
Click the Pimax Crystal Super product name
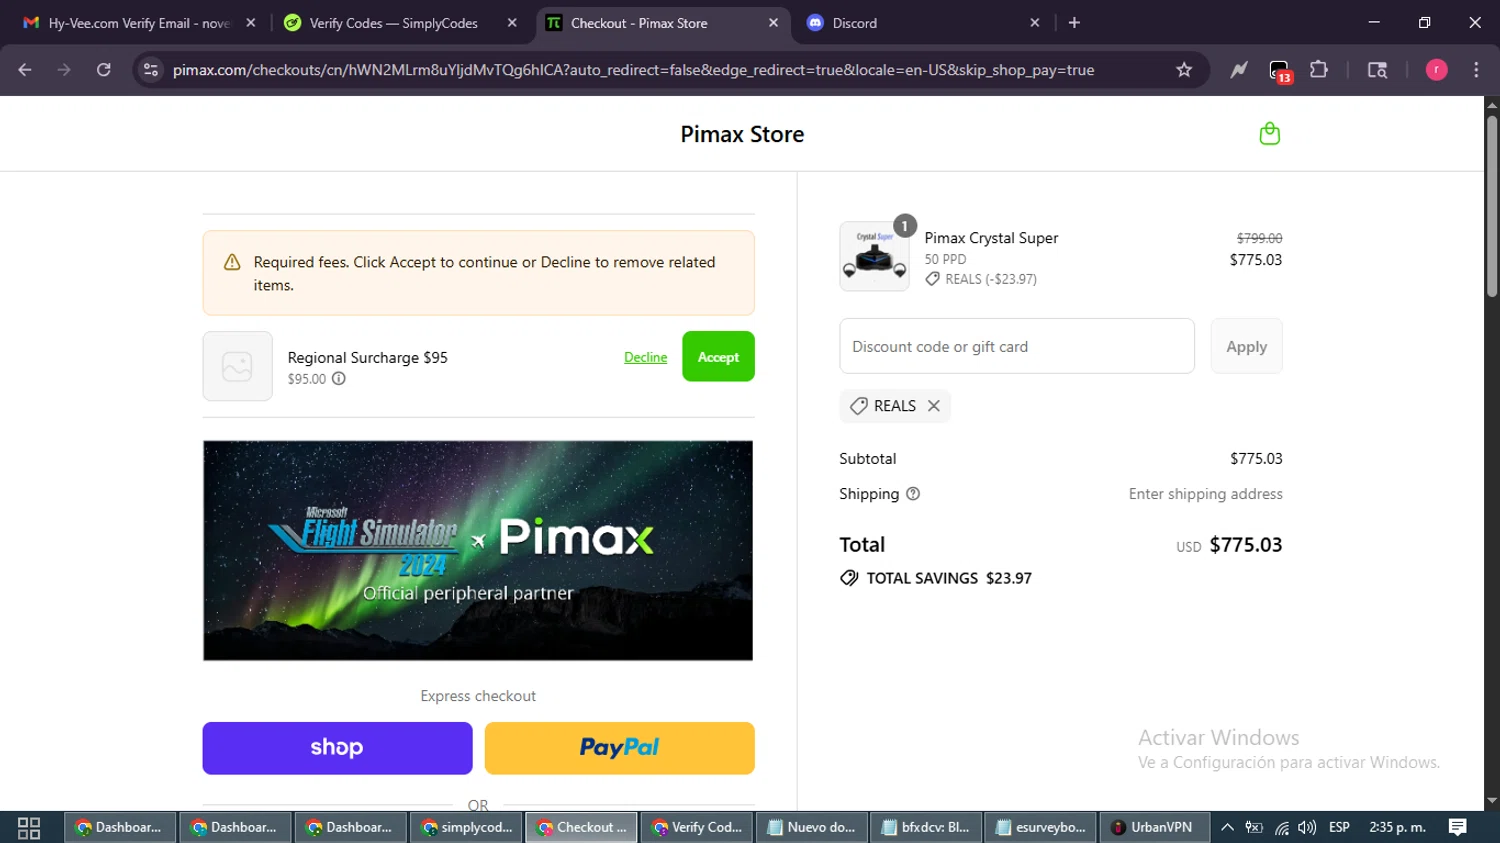(991, 238)
